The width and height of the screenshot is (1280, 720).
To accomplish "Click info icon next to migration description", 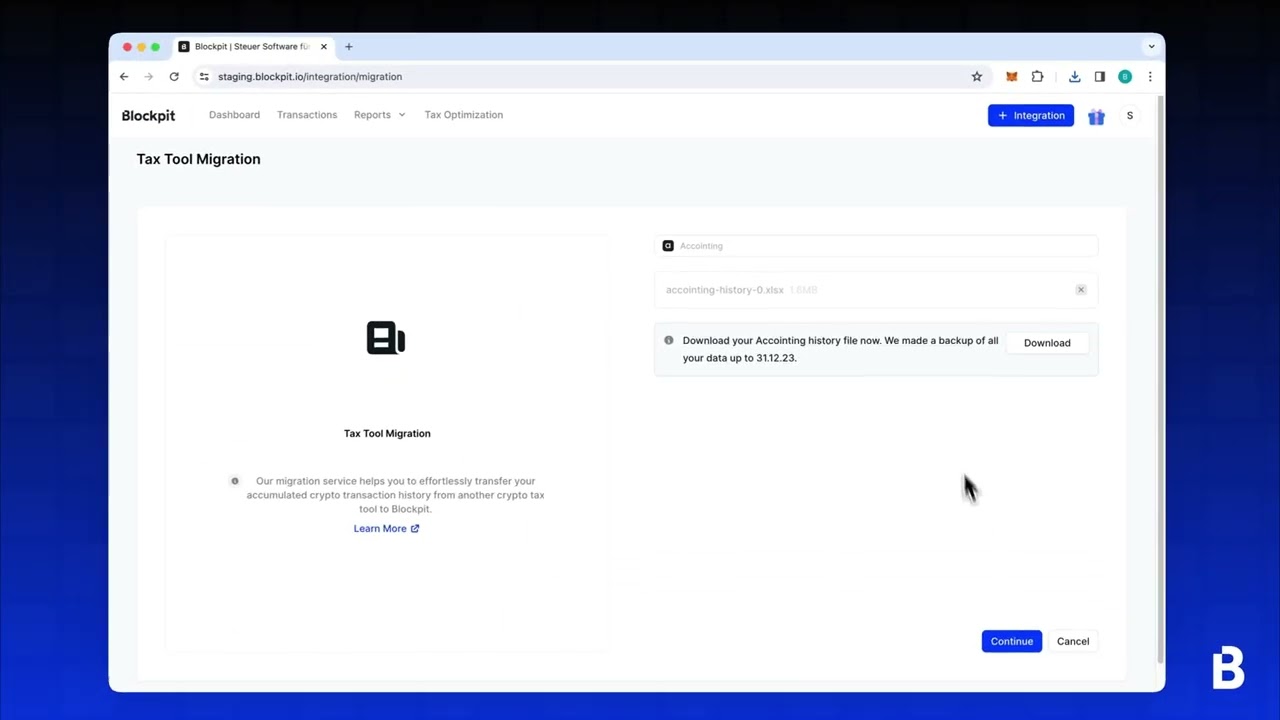I will click(x=235, y=481).
